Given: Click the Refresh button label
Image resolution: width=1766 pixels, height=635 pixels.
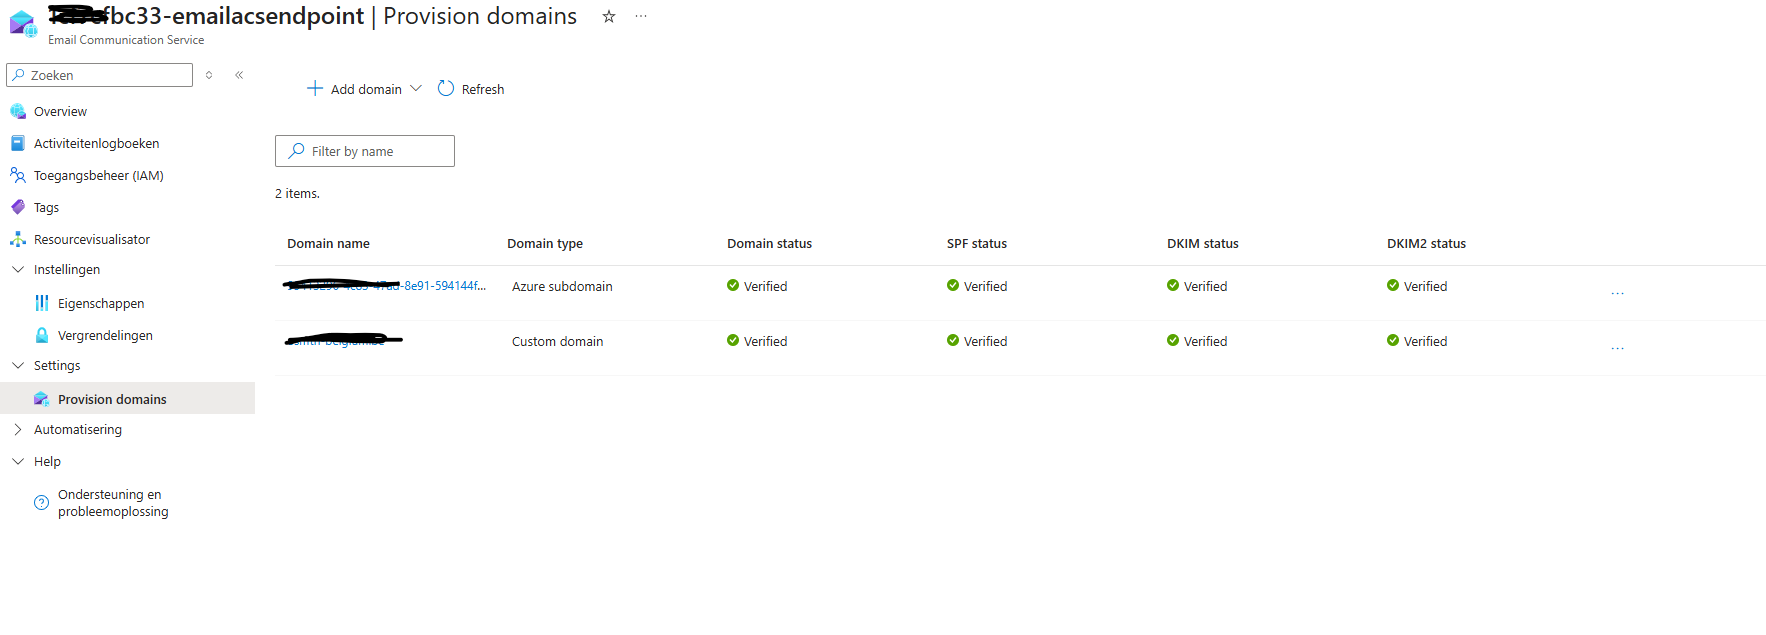Looking at the screenshot, I should point(483,89).
